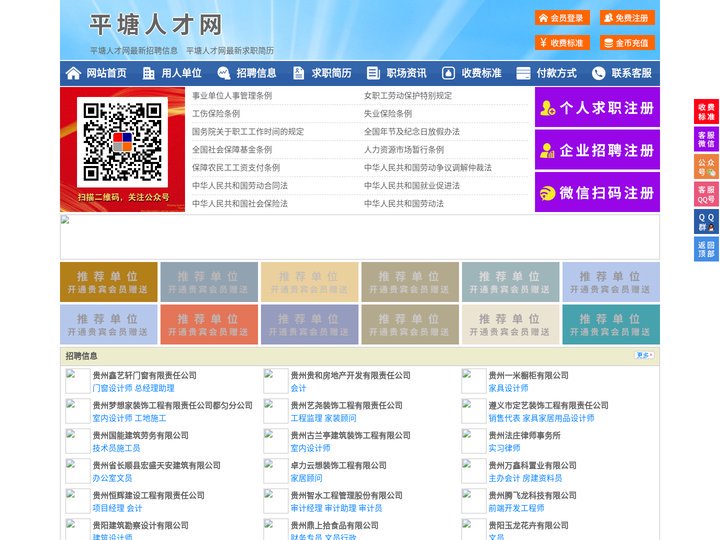Click the 实习律师 job link
This screenshot has width=720, height=540.
(x=504, y=448)
